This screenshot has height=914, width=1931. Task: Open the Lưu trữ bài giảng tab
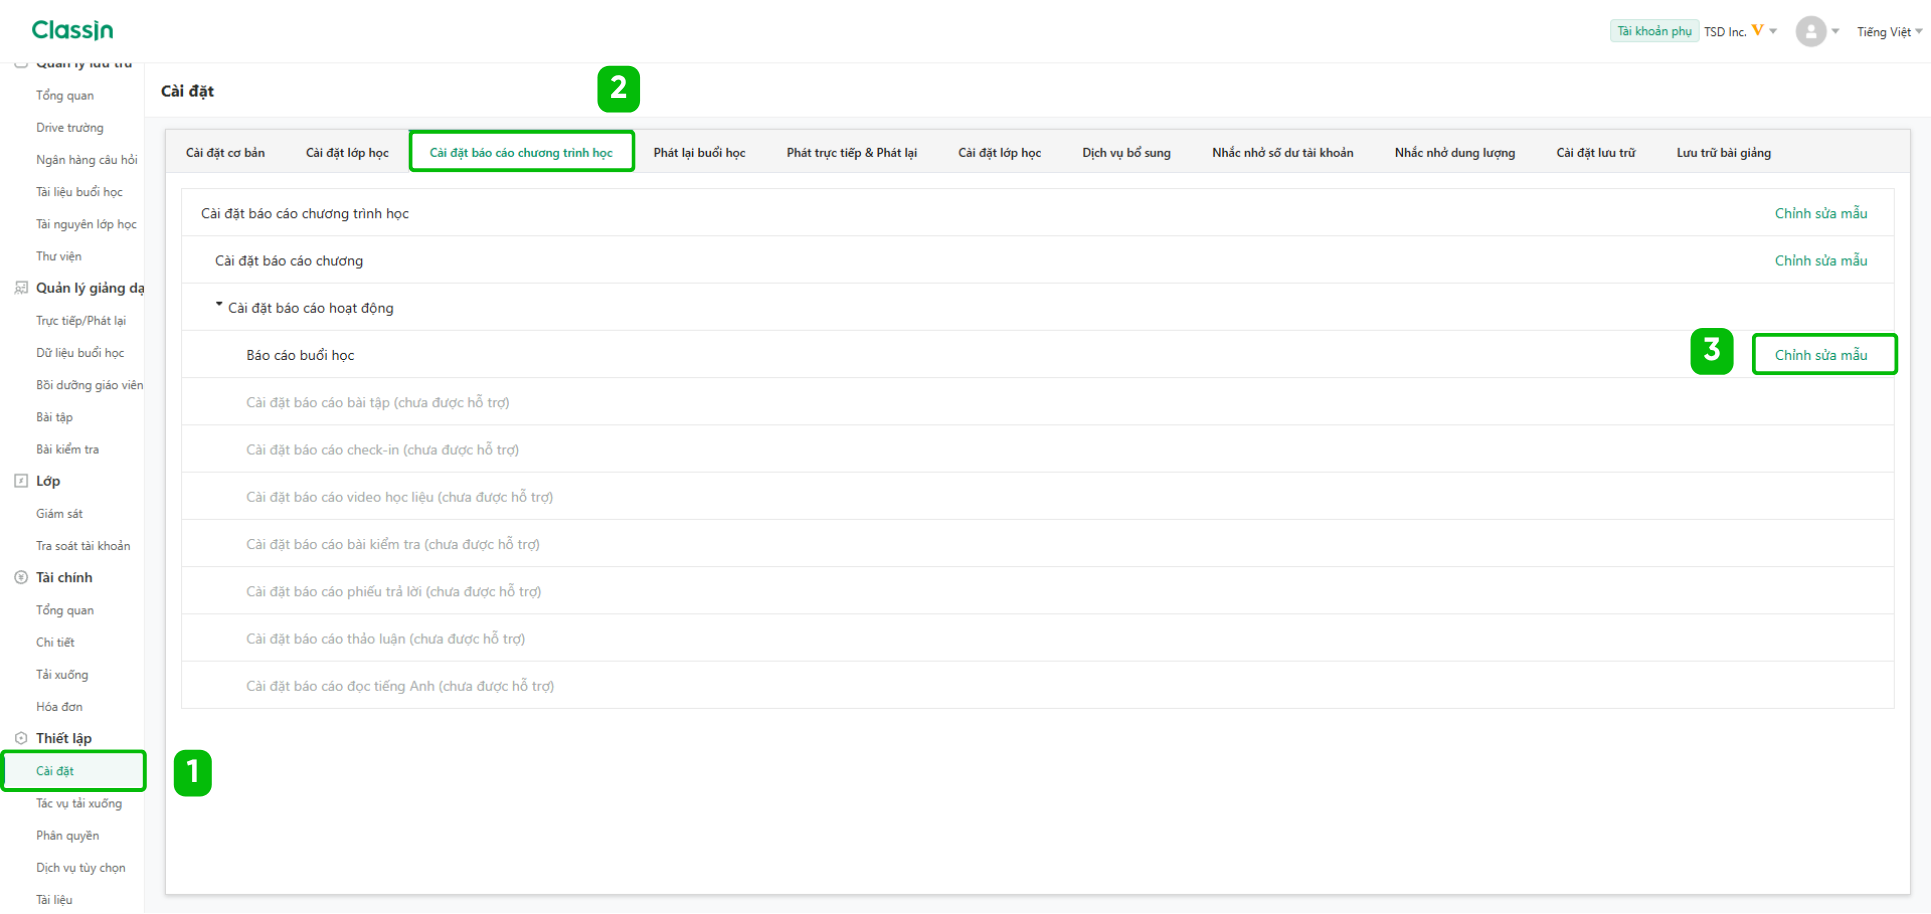tap(1723, 153)
